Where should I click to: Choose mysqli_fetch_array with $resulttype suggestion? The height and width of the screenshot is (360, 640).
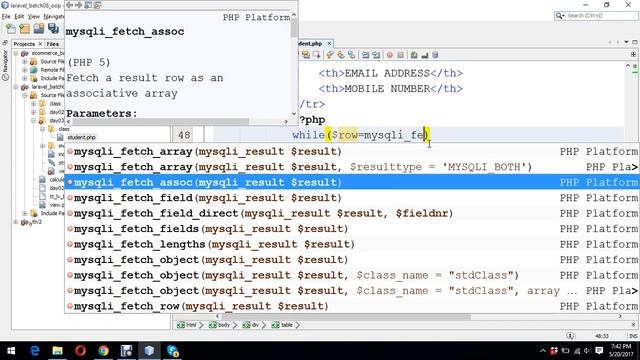(352, 167)
